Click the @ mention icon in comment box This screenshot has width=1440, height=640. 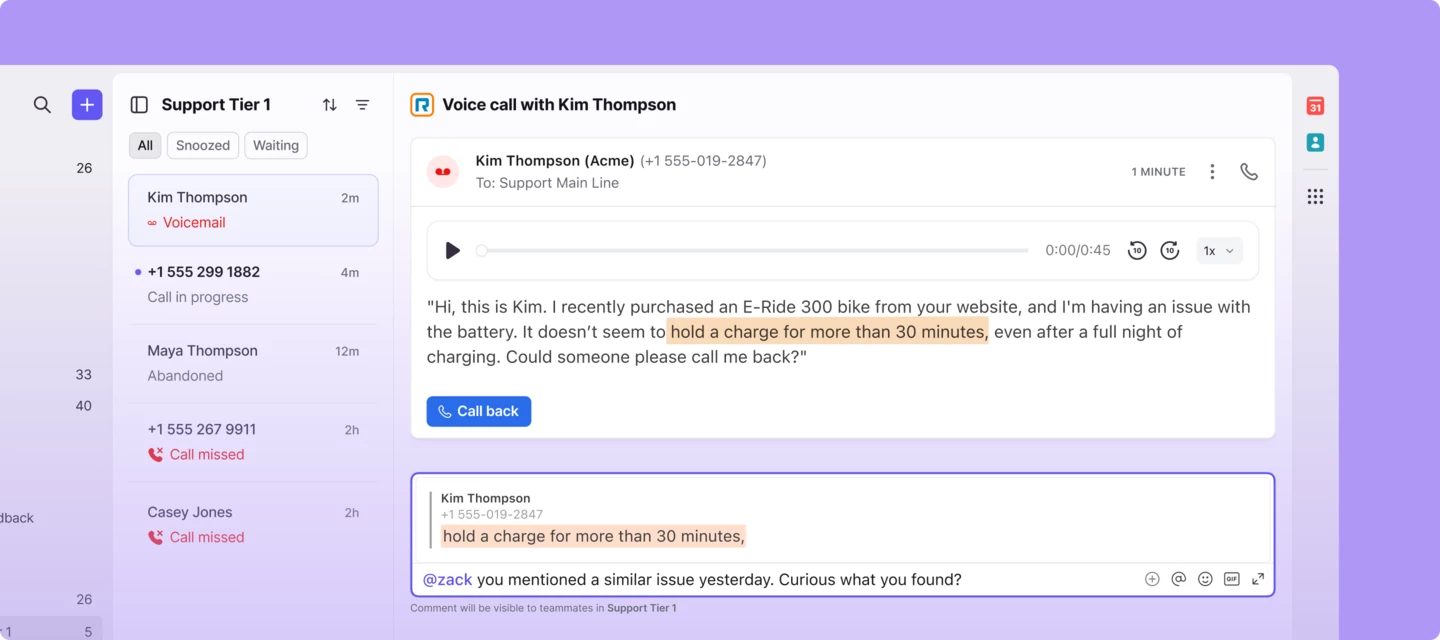click(x=1179, y=579)
